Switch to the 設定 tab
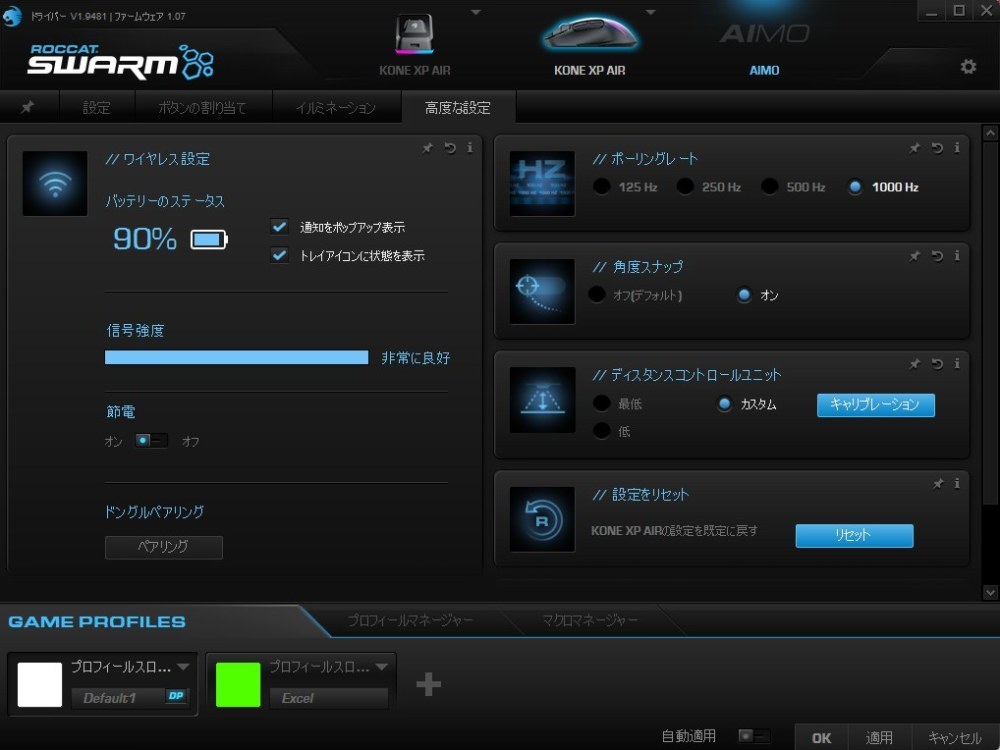Image resolution: width=1000 pixels, height=750 pixels. (x=97, y=107)
